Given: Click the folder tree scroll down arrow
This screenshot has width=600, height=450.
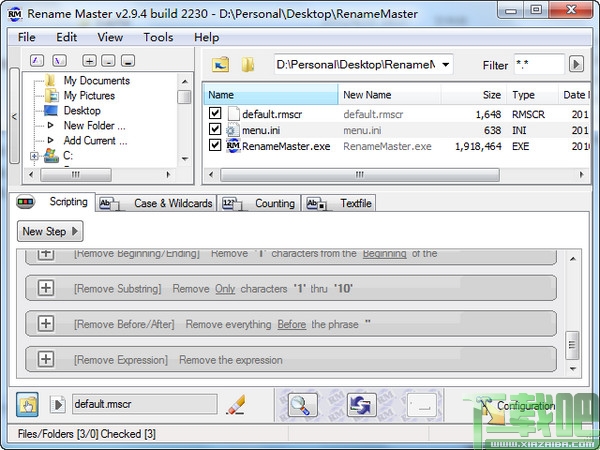Looking at the screenshot, I should point(185,159).
